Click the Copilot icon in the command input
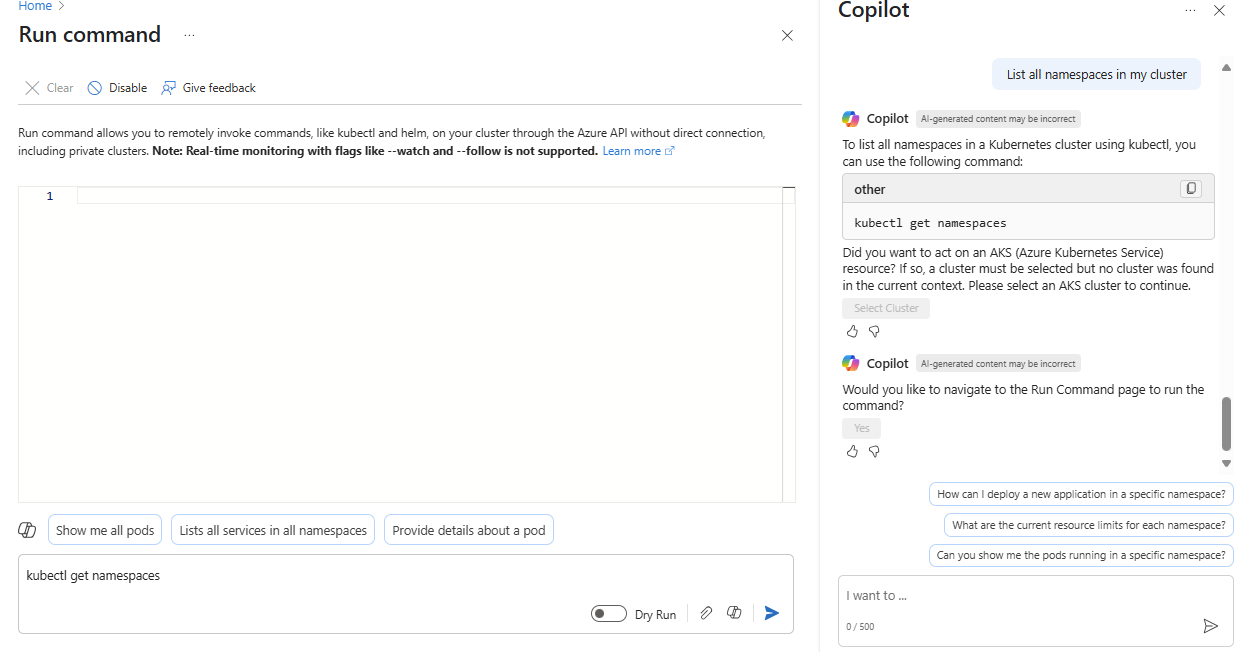 point(734,612)
